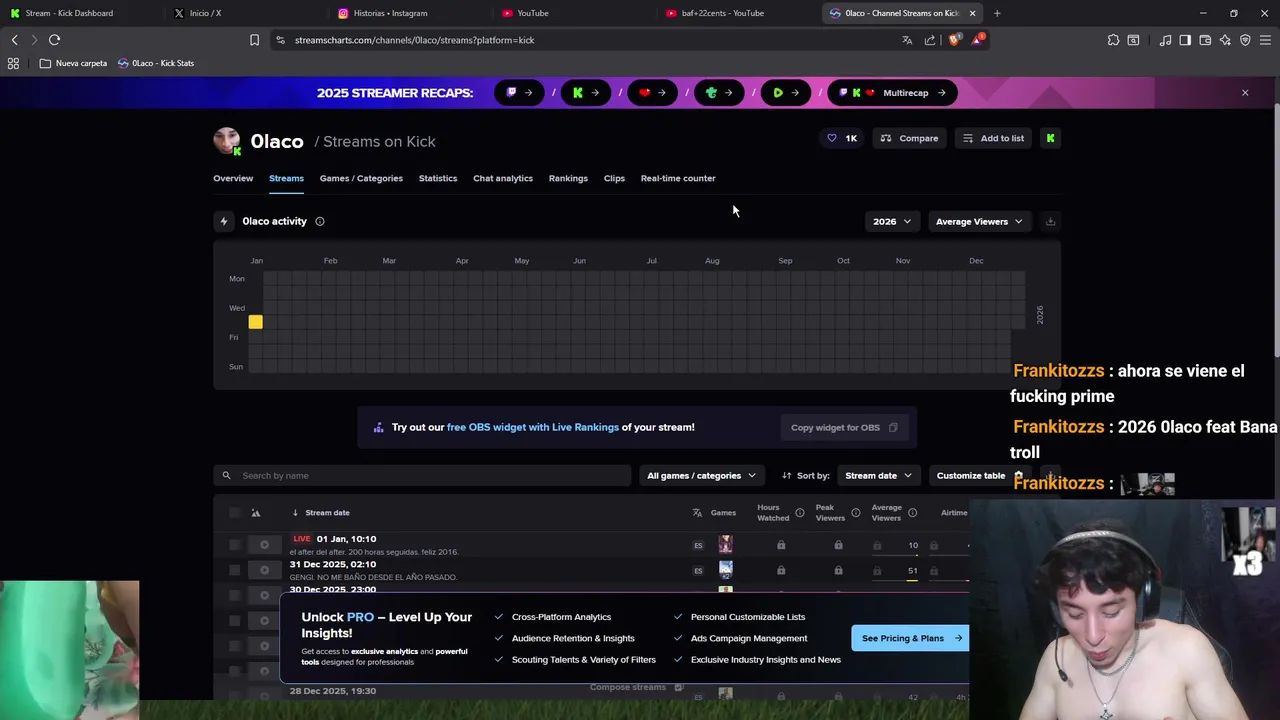Screen dimensions: 1280x720
Task: Click the green Kick icon beside Add to list
Action: (1050, 138)
